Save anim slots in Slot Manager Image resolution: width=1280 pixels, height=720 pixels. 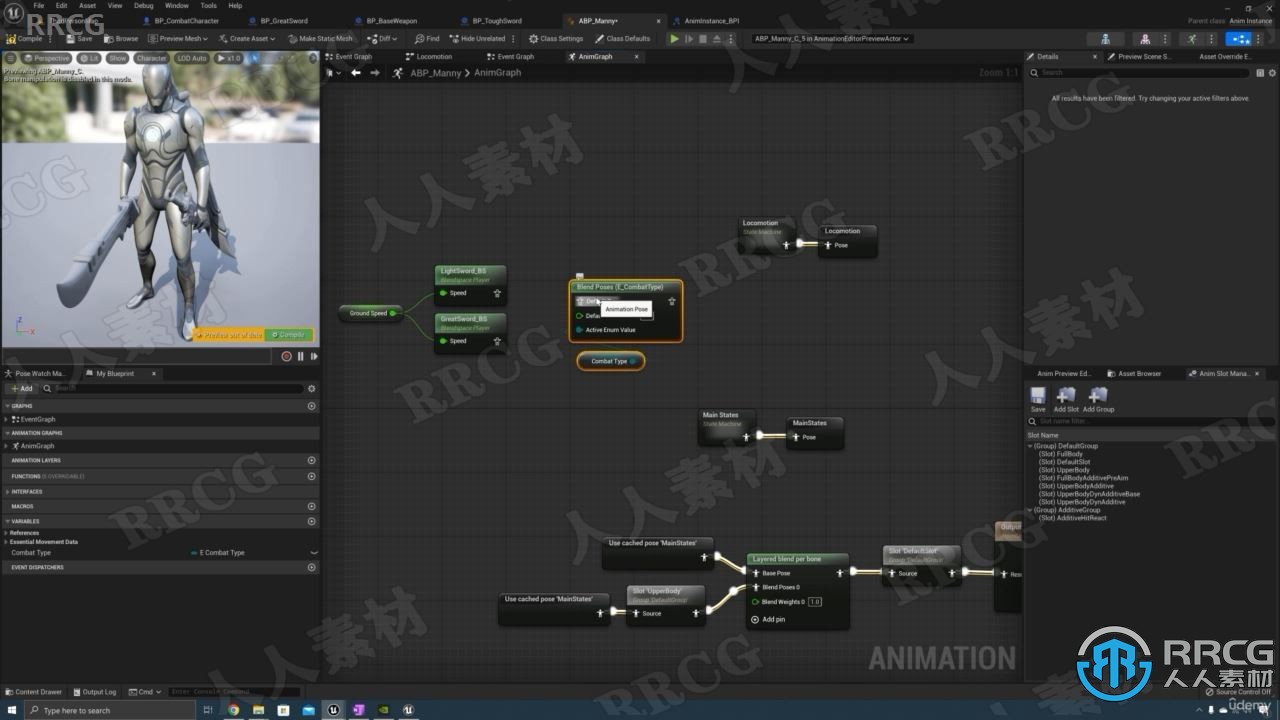(1038, 398)
